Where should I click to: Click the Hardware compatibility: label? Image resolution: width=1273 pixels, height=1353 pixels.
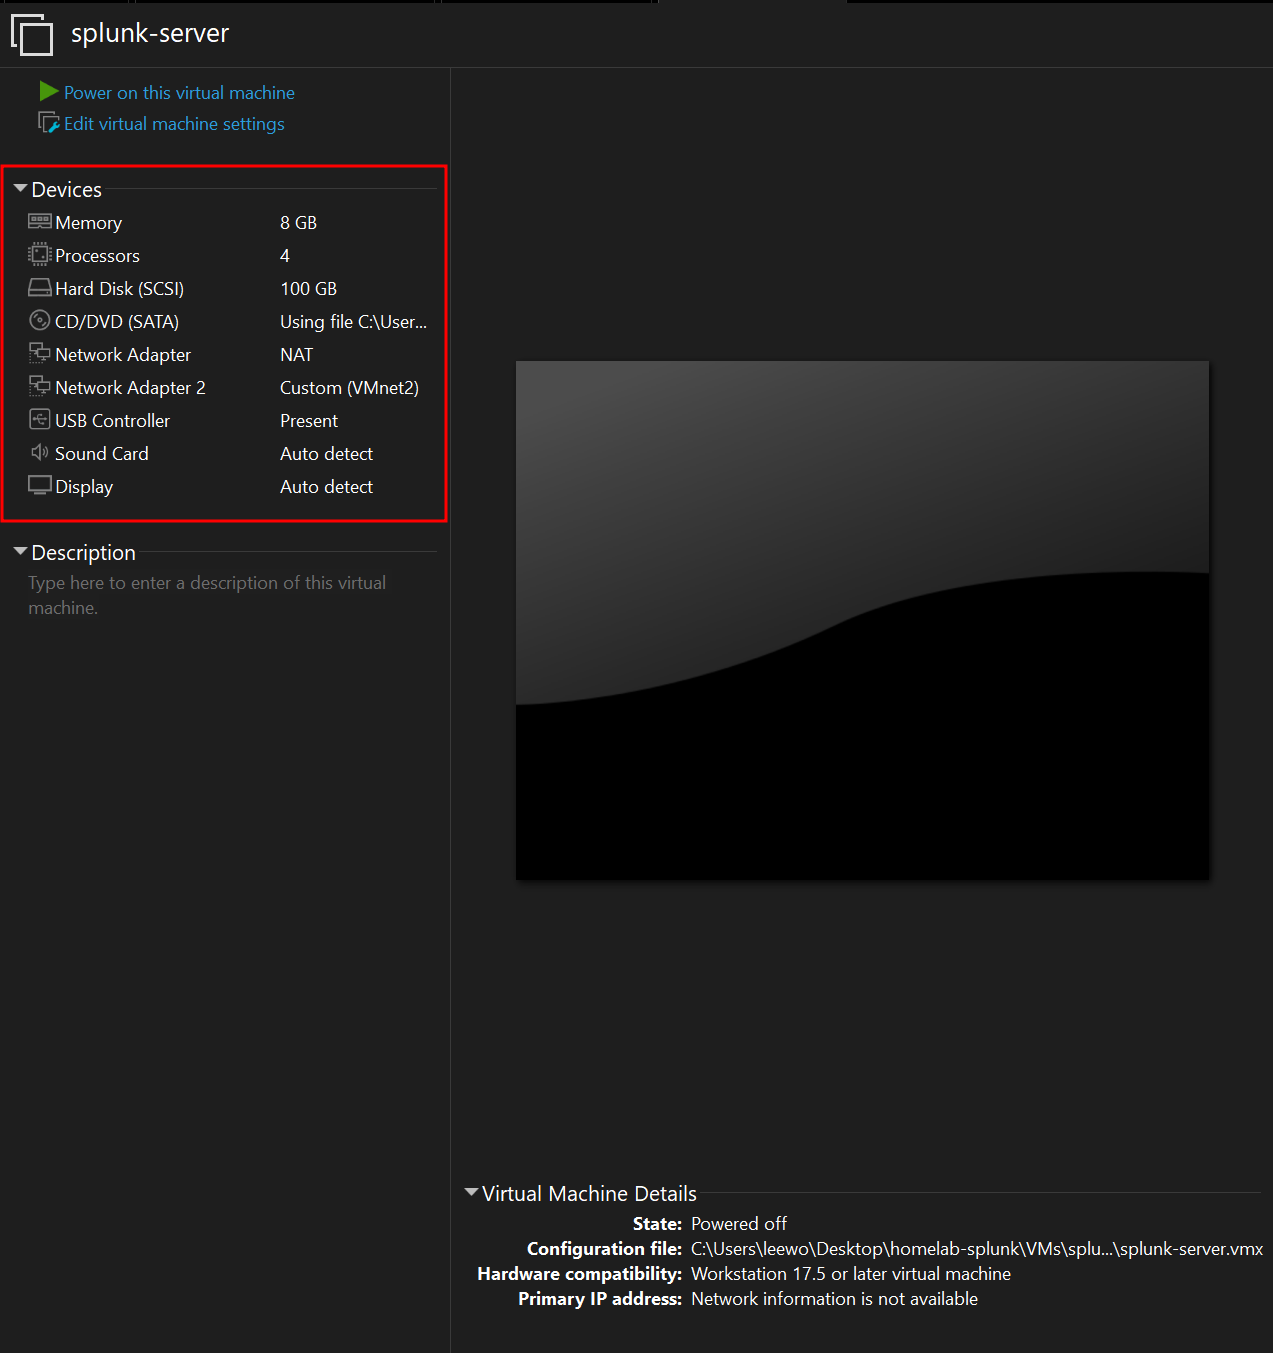[579, 1274]
